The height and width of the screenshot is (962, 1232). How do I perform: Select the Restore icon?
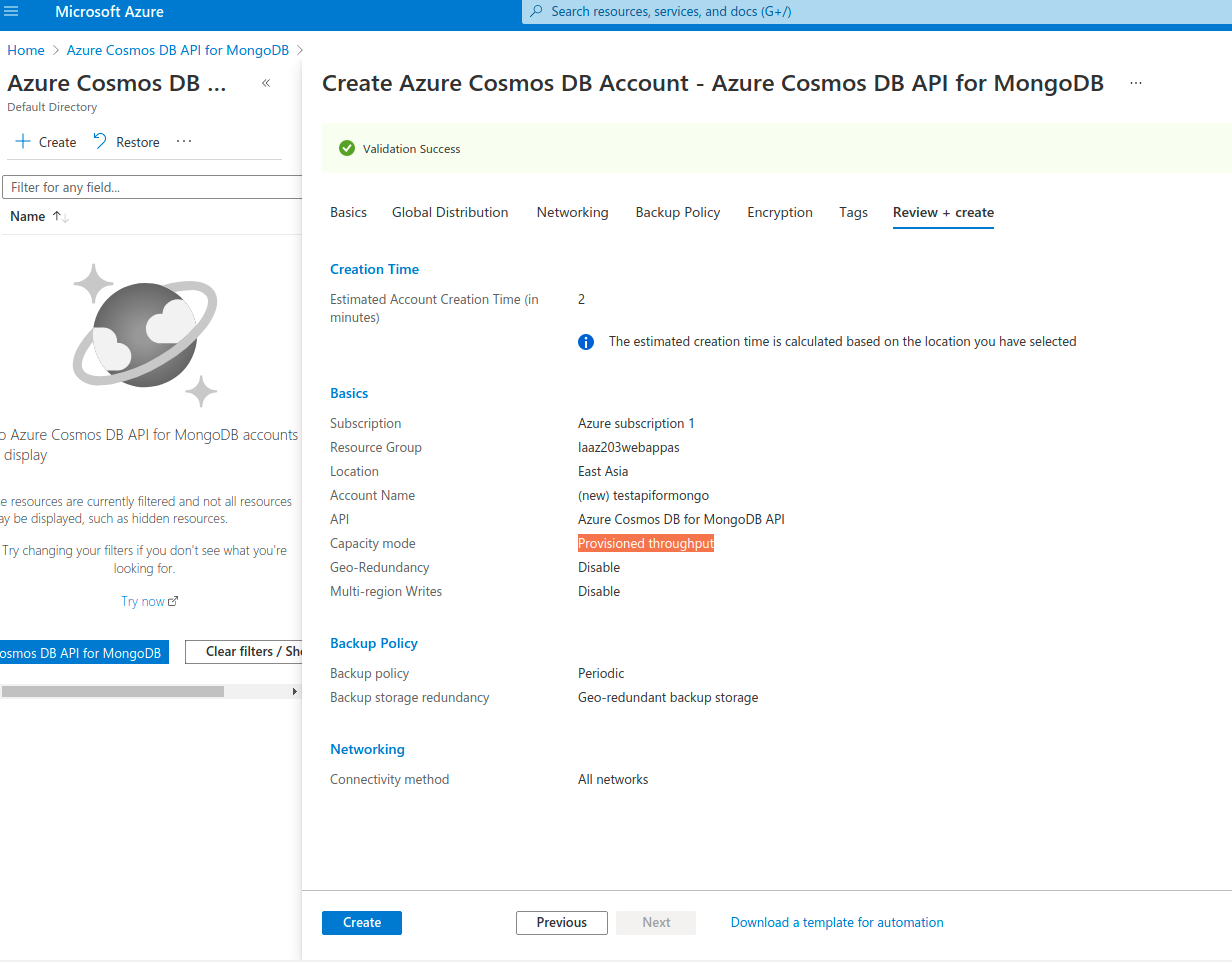[x=103, y=141]
